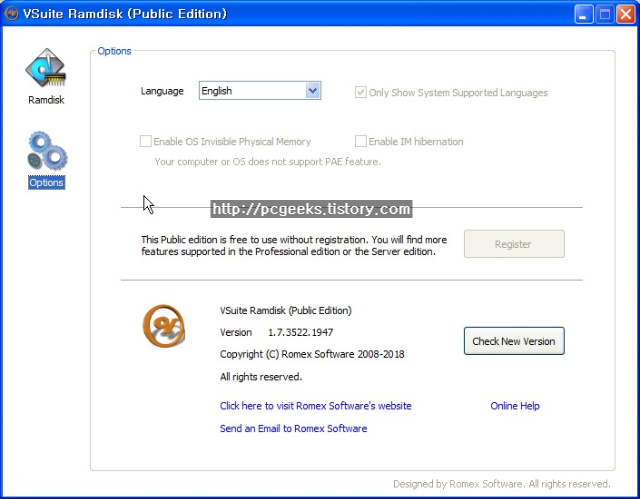The image size is (640, 499).
Task: Close the VSuite Ramdisk window
Action: [625, 14]
